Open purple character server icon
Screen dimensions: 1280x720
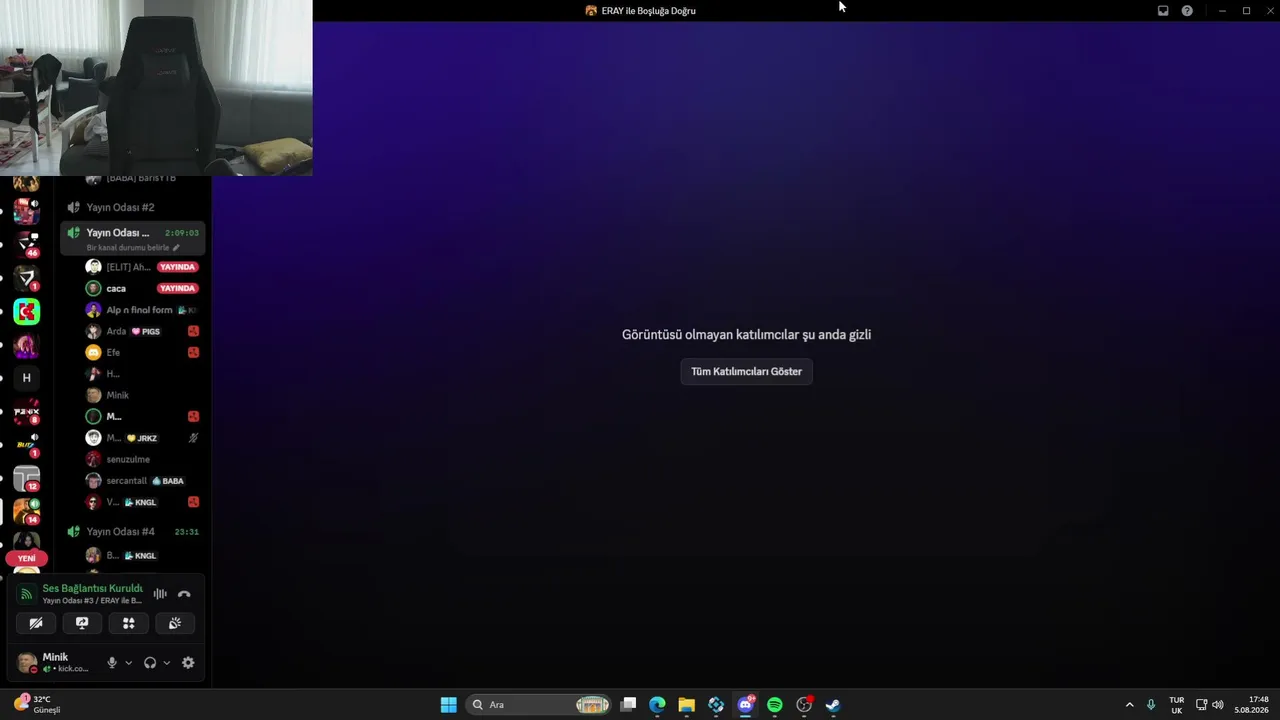[27, 345]
